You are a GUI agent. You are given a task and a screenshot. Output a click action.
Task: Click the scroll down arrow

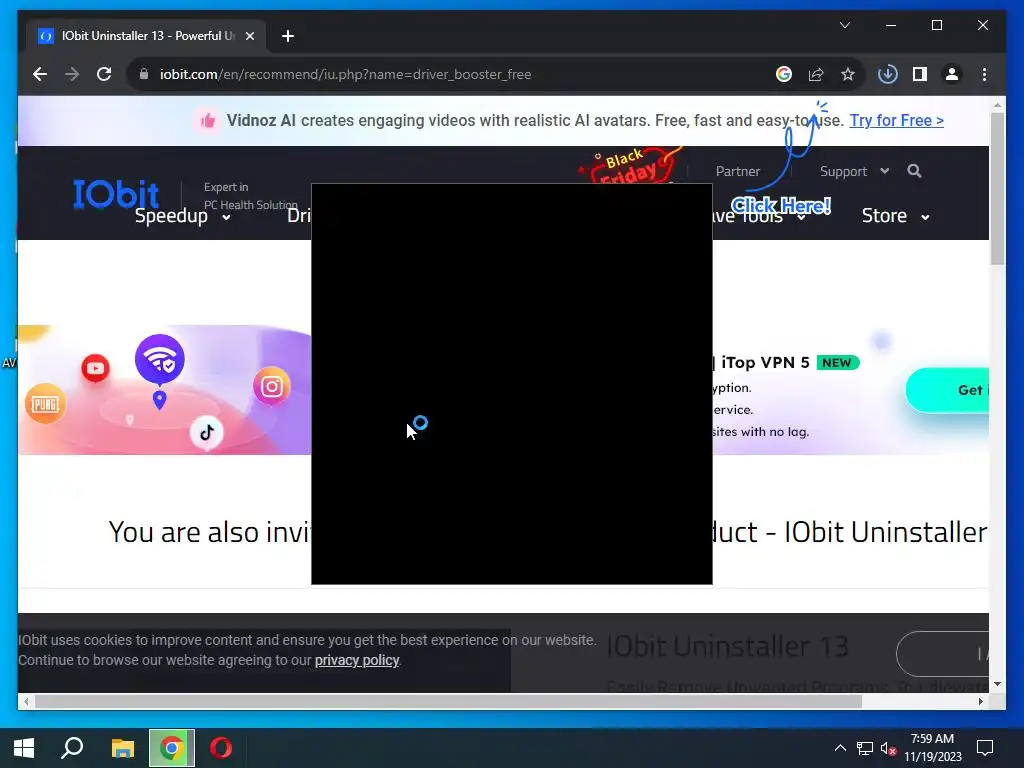997,684
